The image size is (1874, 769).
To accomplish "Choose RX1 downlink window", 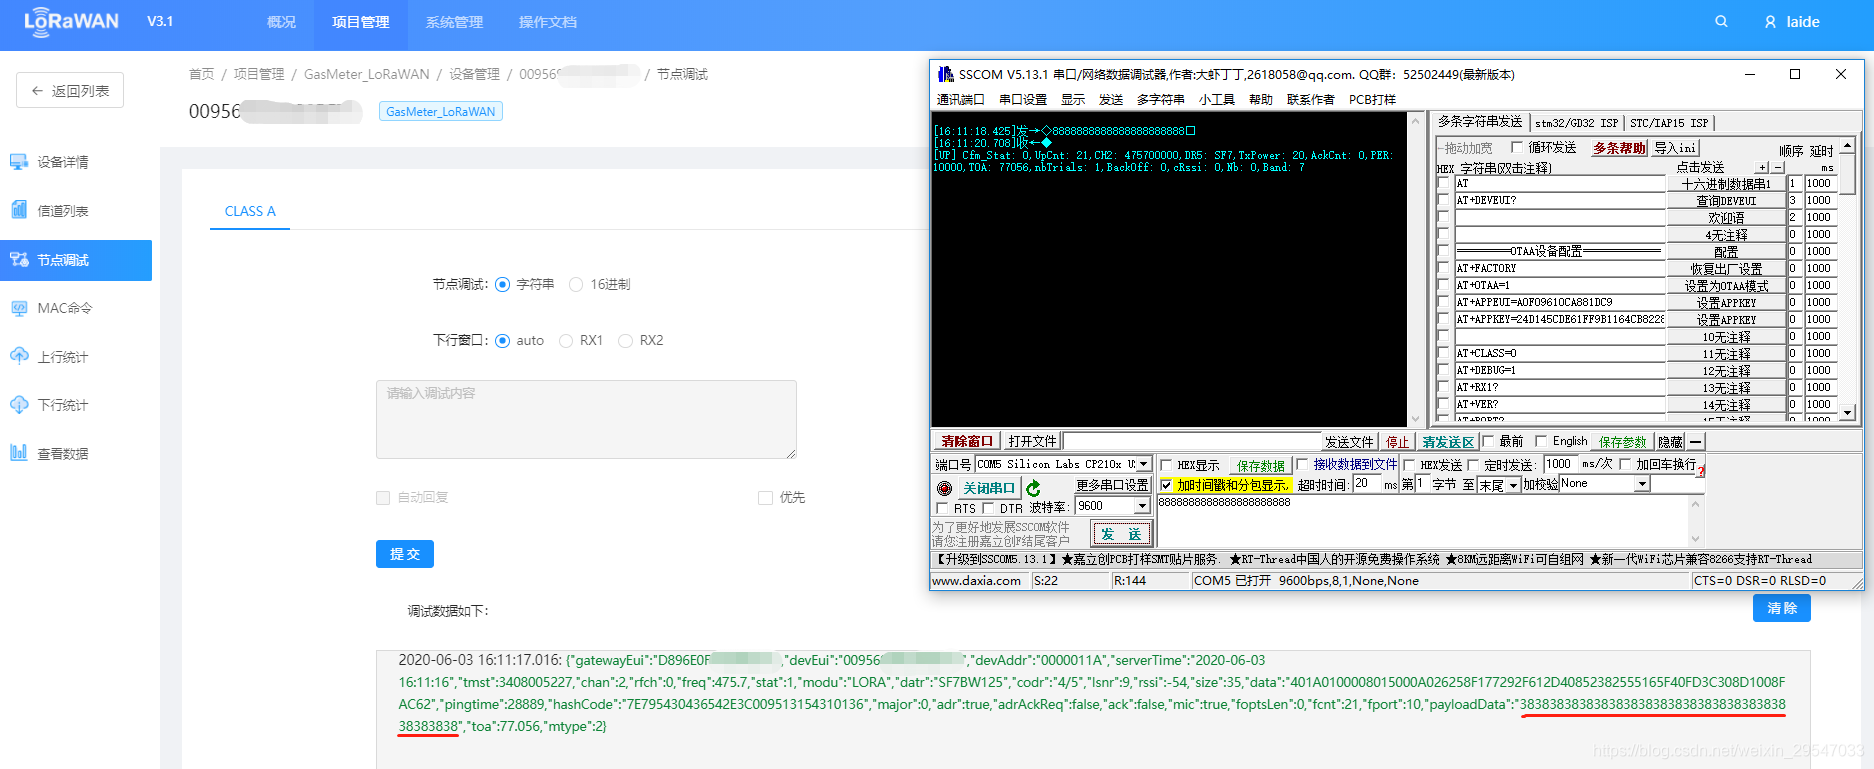I will coord(566,341).
